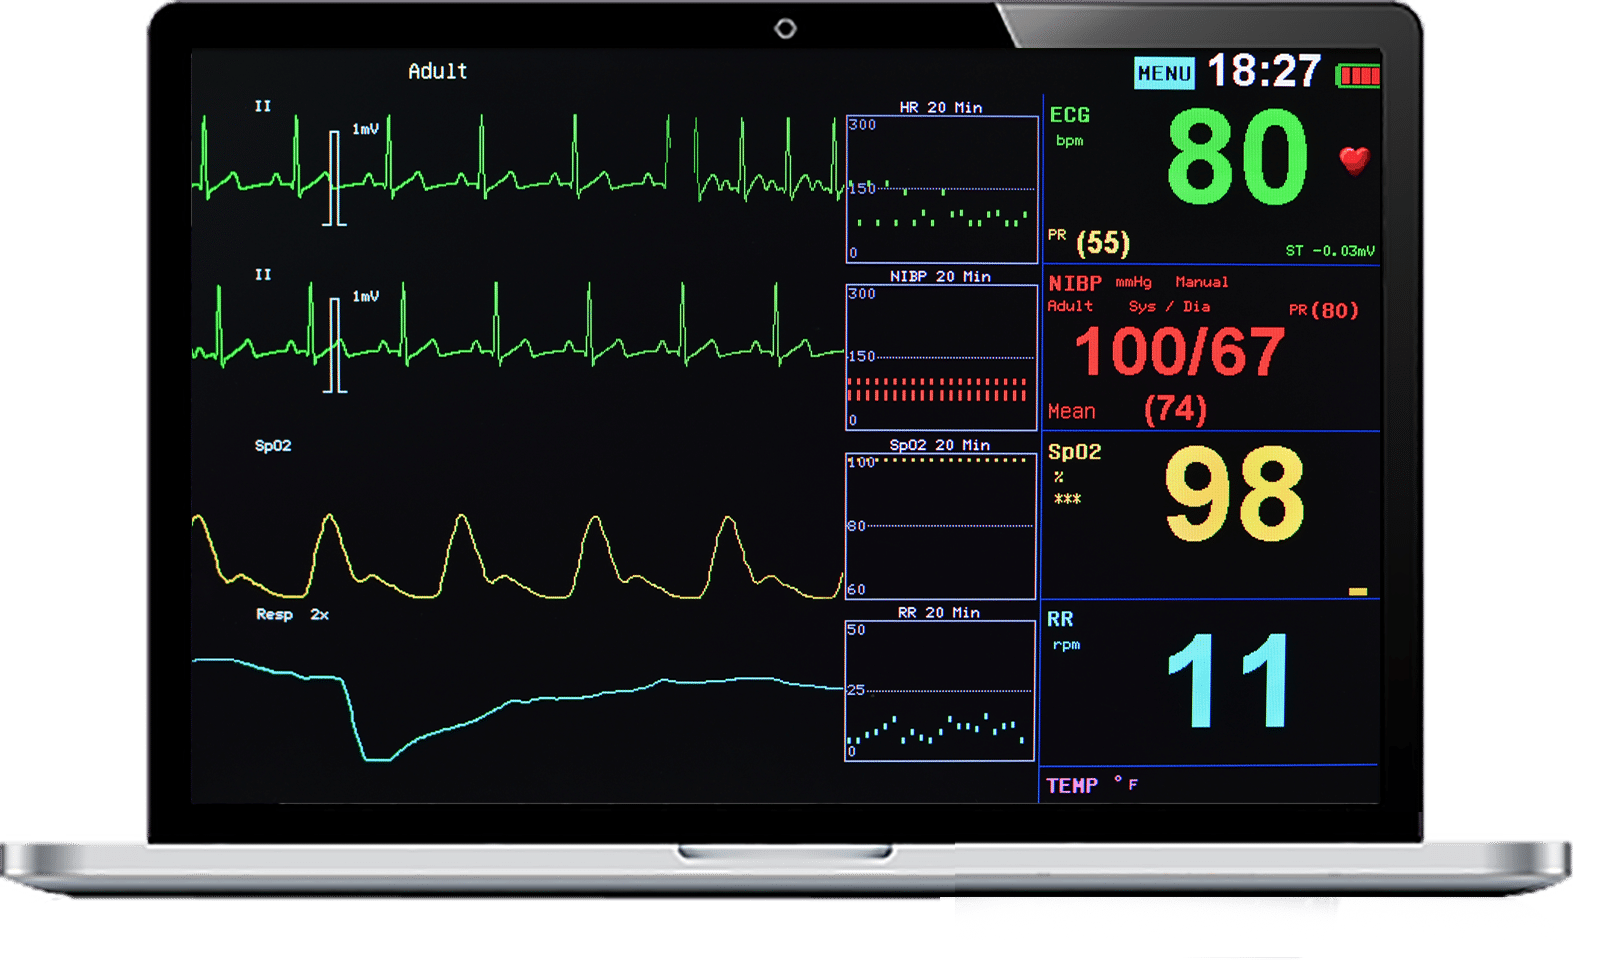
Task: Open the NIBP 20 Min trend graph
Action: click(x=941, y=357)
